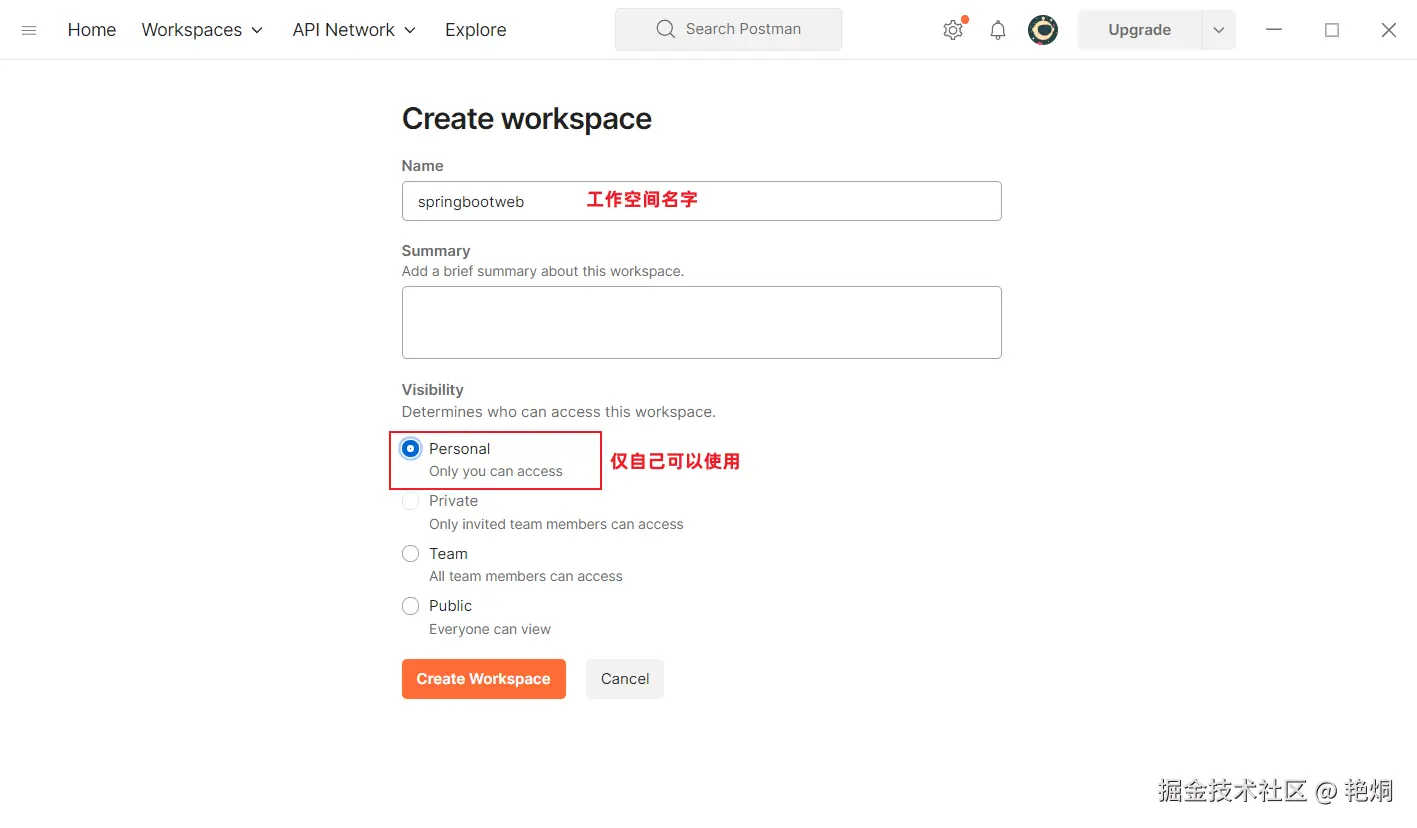1417x828 pixels.
Task: Open the Workspaces dropdown
Action: point(203,30)
